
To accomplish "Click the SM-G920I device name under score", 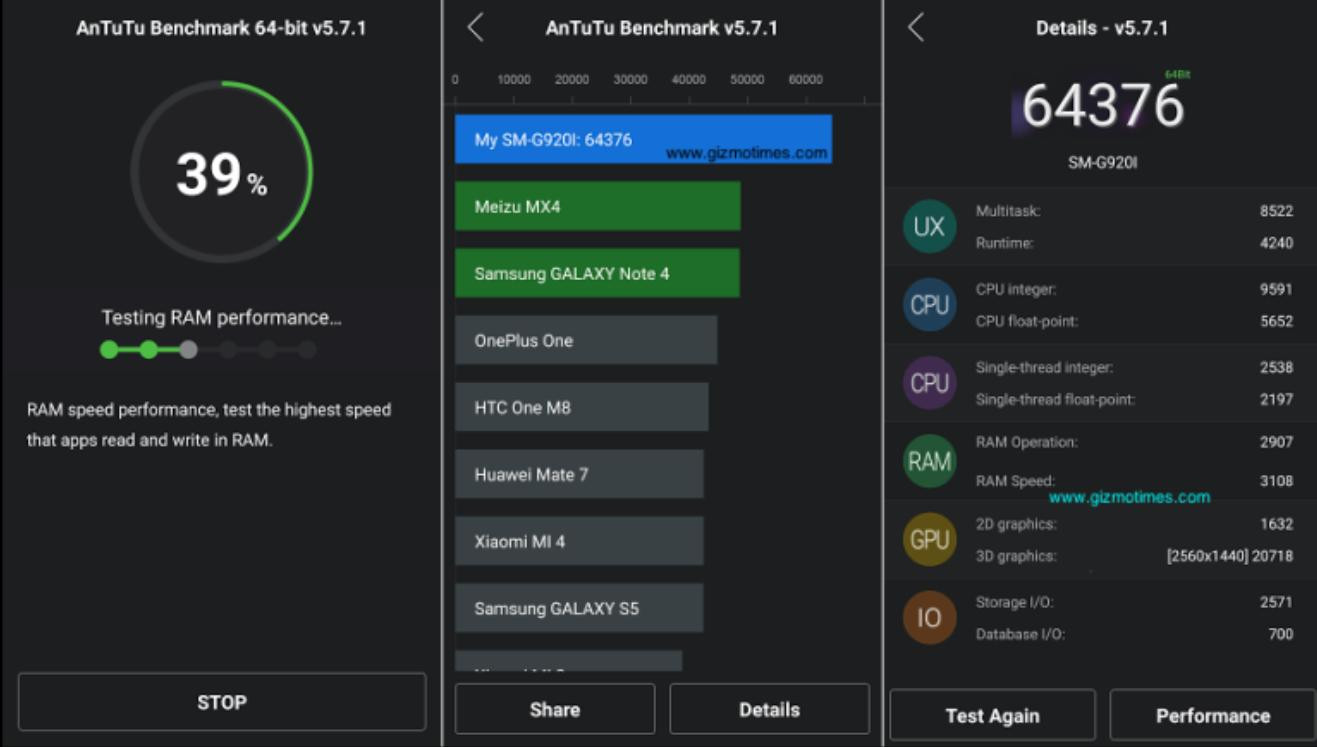I will click(x=1102, y=162).
